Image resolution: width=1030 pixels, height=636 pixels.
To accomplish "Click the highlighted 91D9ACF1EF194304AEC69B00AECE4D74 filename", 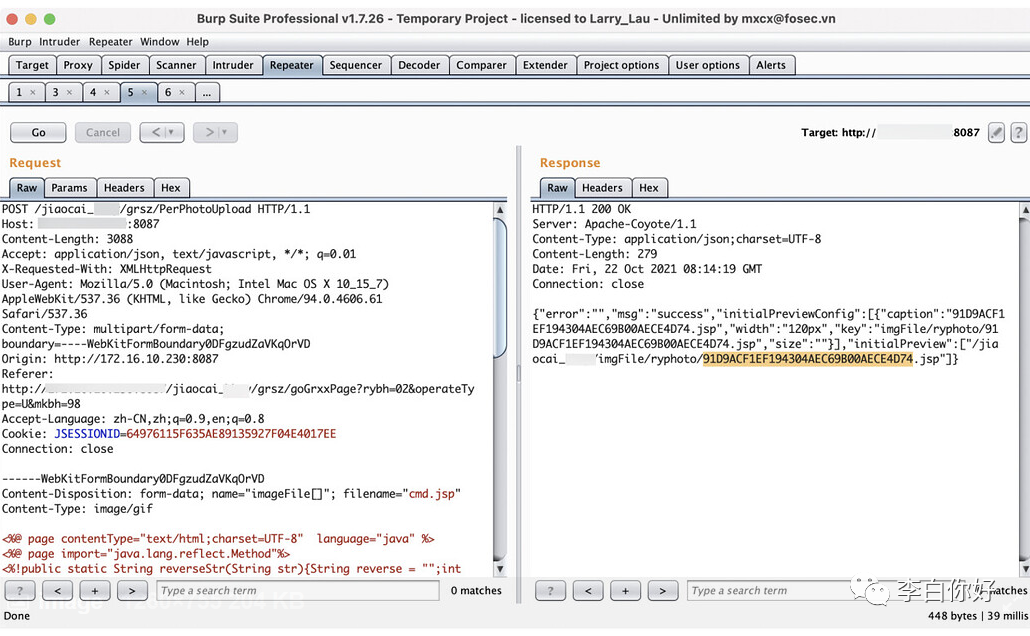I will [x=807, y=359].
